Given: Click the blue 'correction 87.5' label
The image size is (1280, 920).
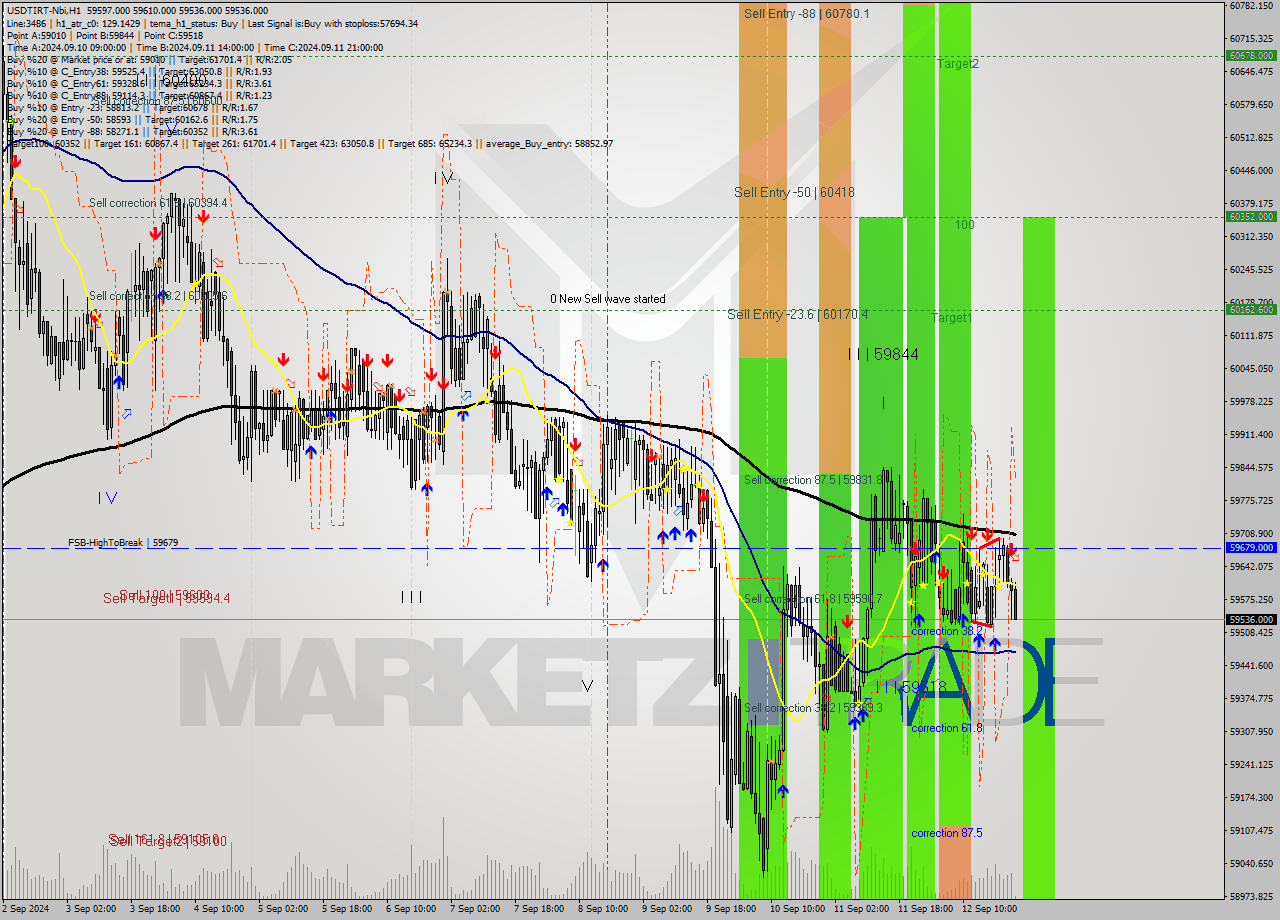Looking at the screenshot, I should click(x=947, y=833).
